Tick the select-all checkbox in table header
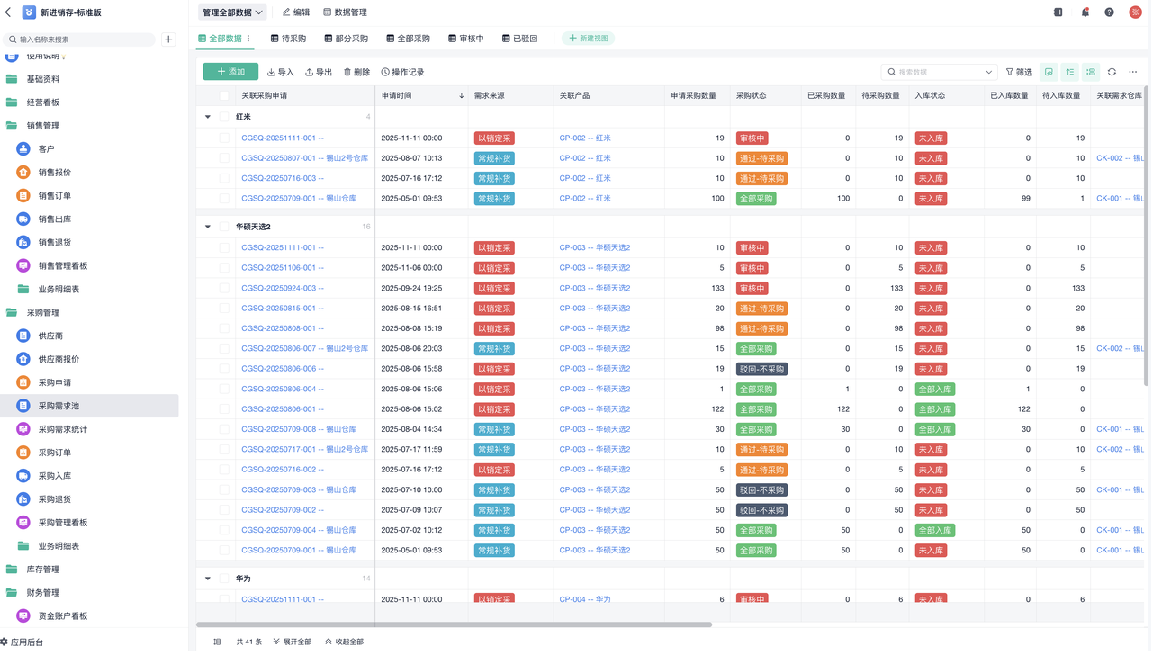The height and width of the screenshot is (651, 1151). tap(225, 96)
